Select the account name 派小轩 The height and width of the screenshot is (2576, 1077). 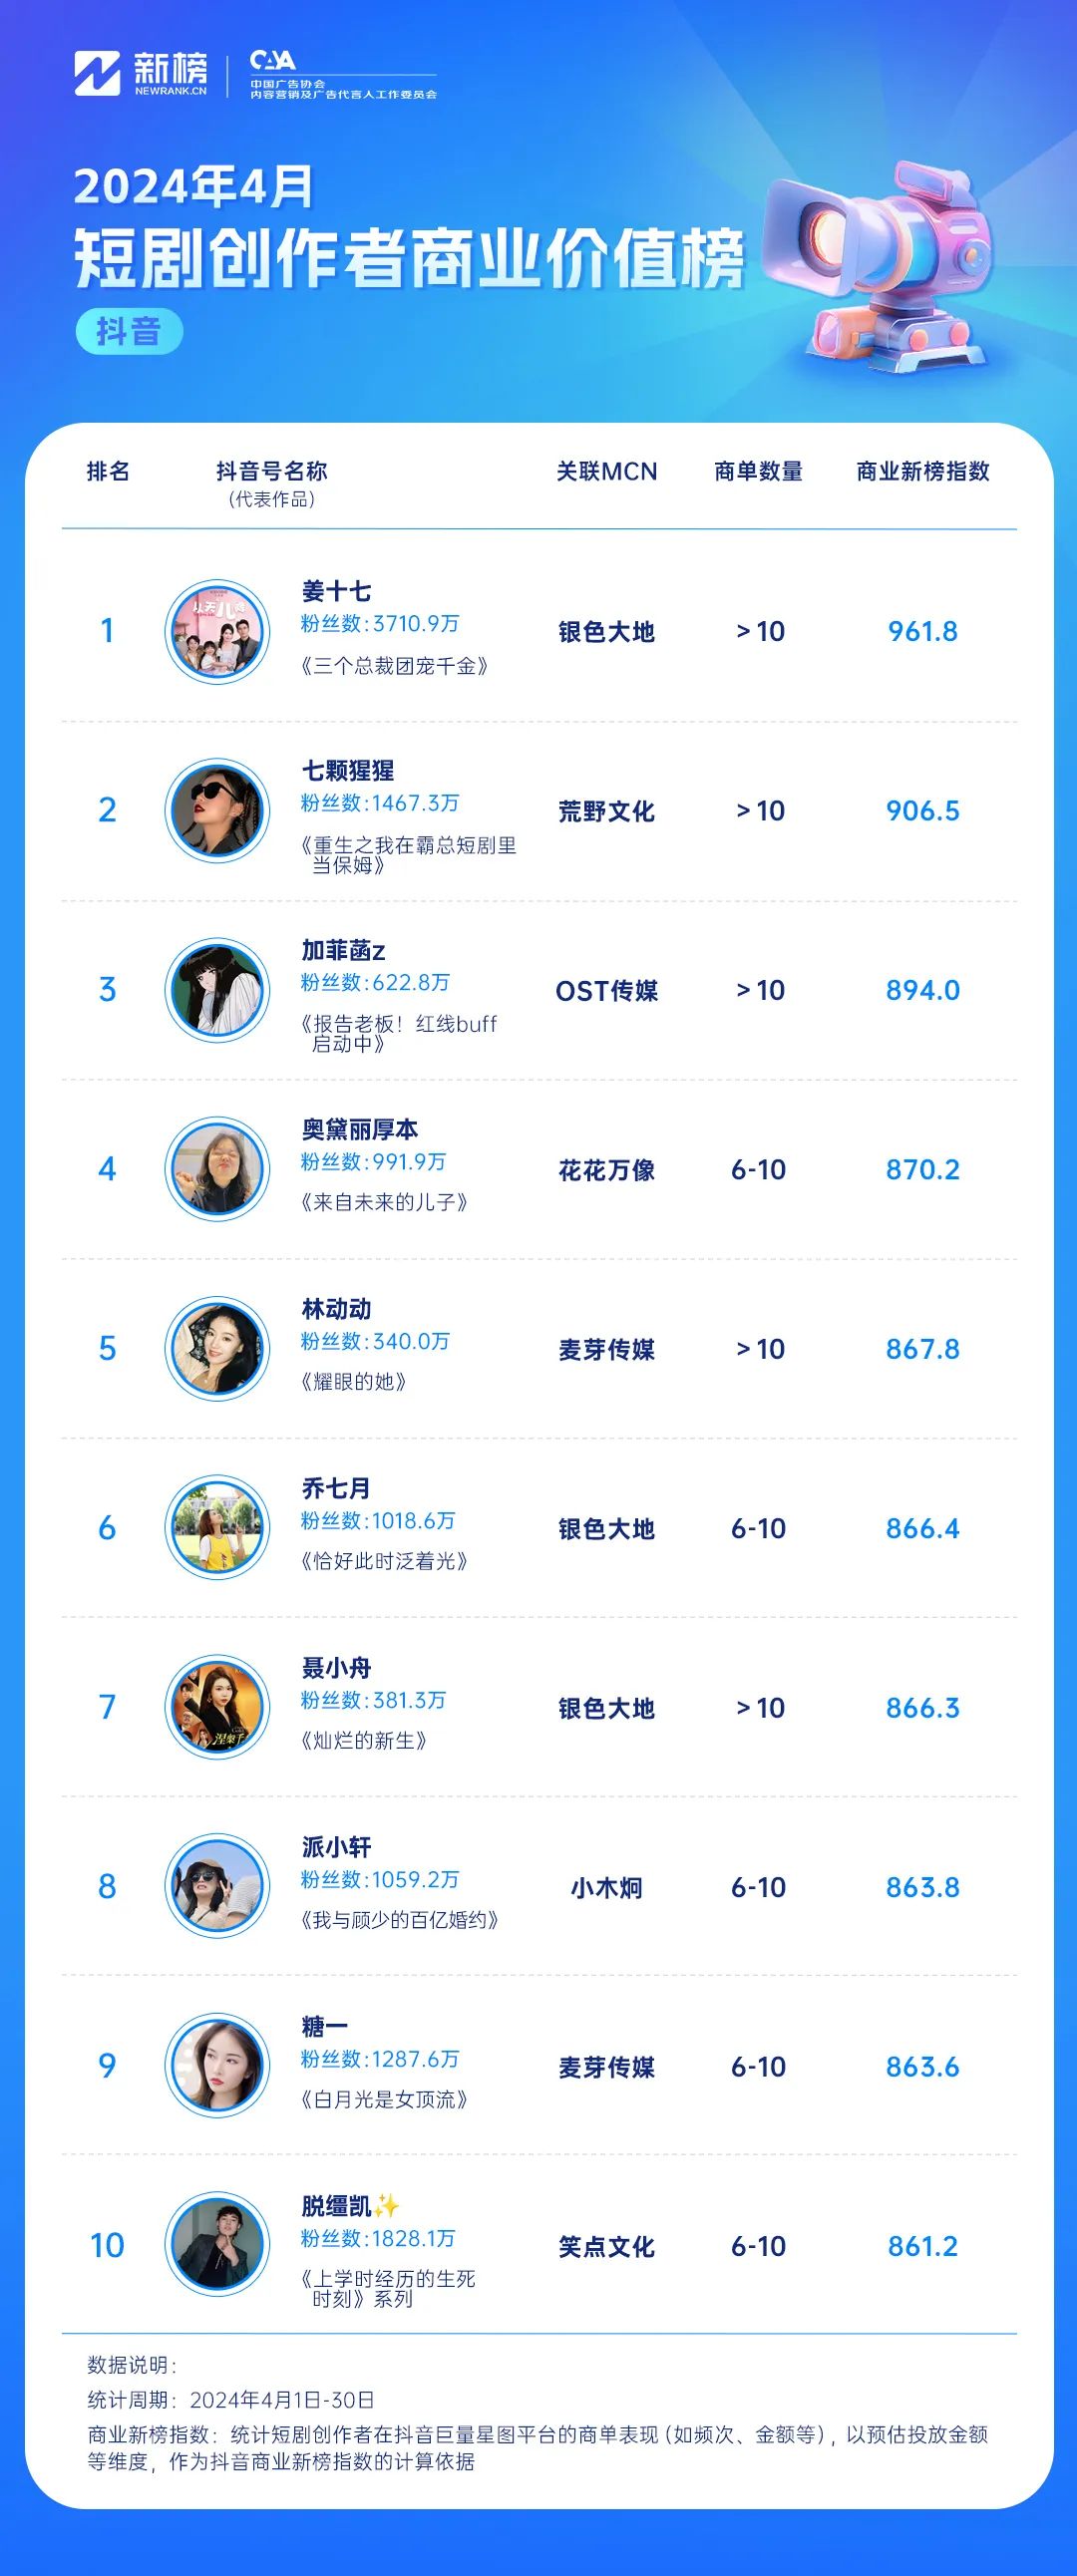tap(337, 1847)
